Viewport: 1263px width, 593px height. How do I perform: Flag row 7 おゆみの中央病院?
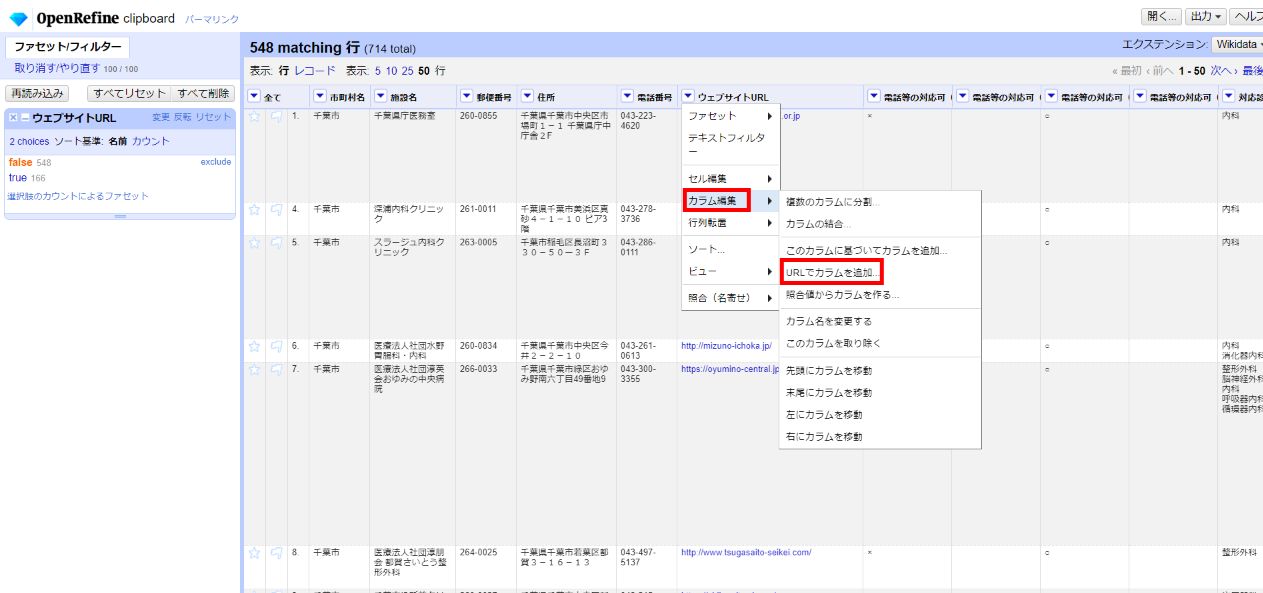click(276, 369)
